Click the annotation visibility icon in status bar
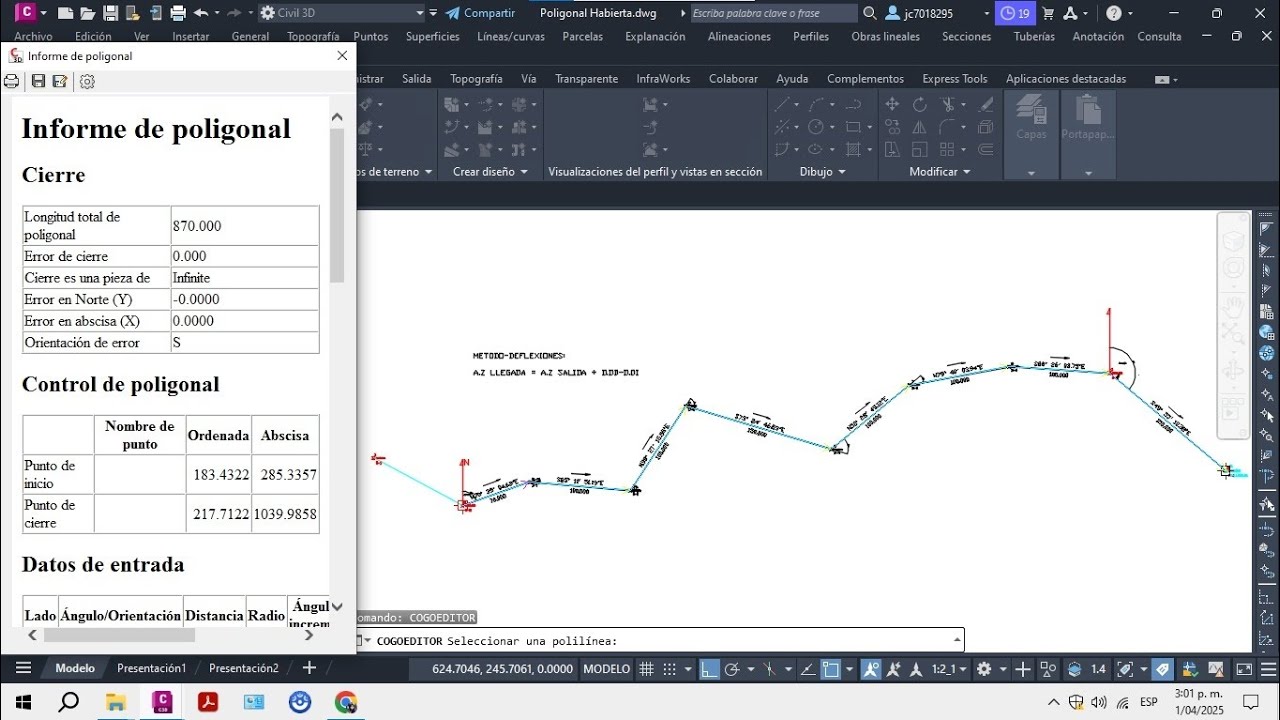Viewport: 1280px width, 720px height. pos(871,669)
